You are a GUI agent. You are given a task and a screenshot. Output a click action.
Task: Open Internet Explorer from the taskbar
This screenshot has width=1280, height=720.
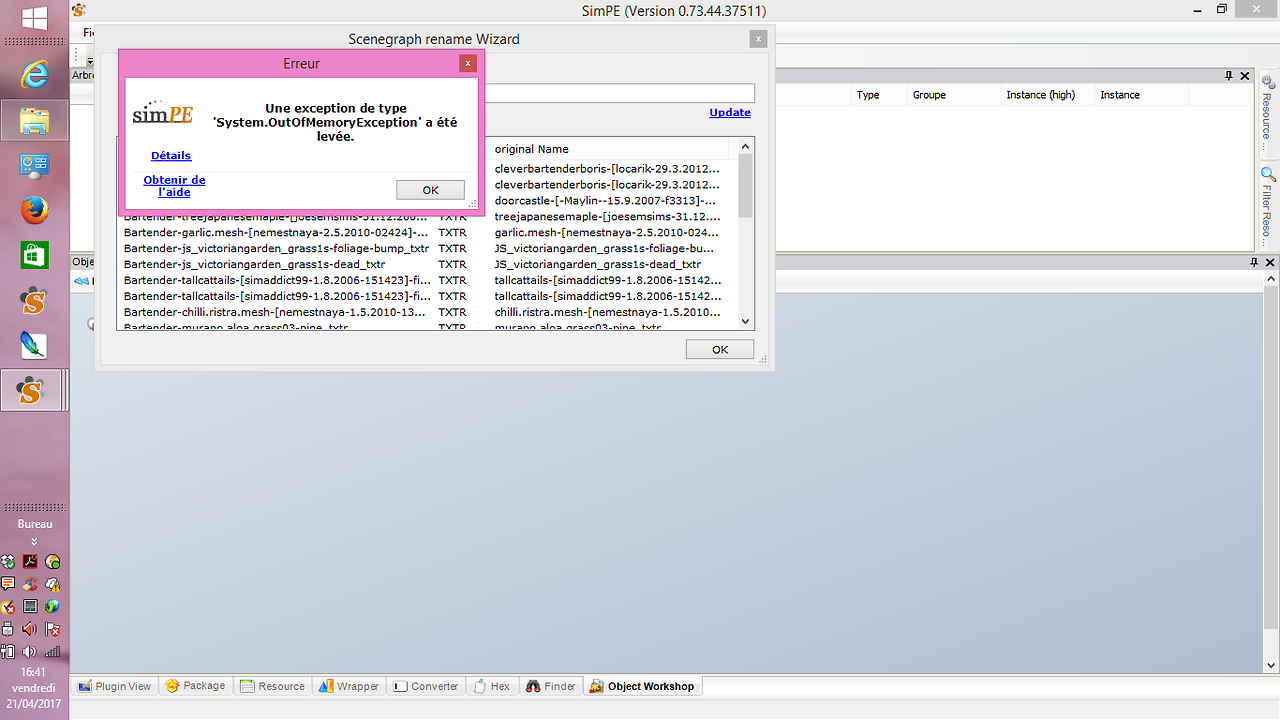35,74
